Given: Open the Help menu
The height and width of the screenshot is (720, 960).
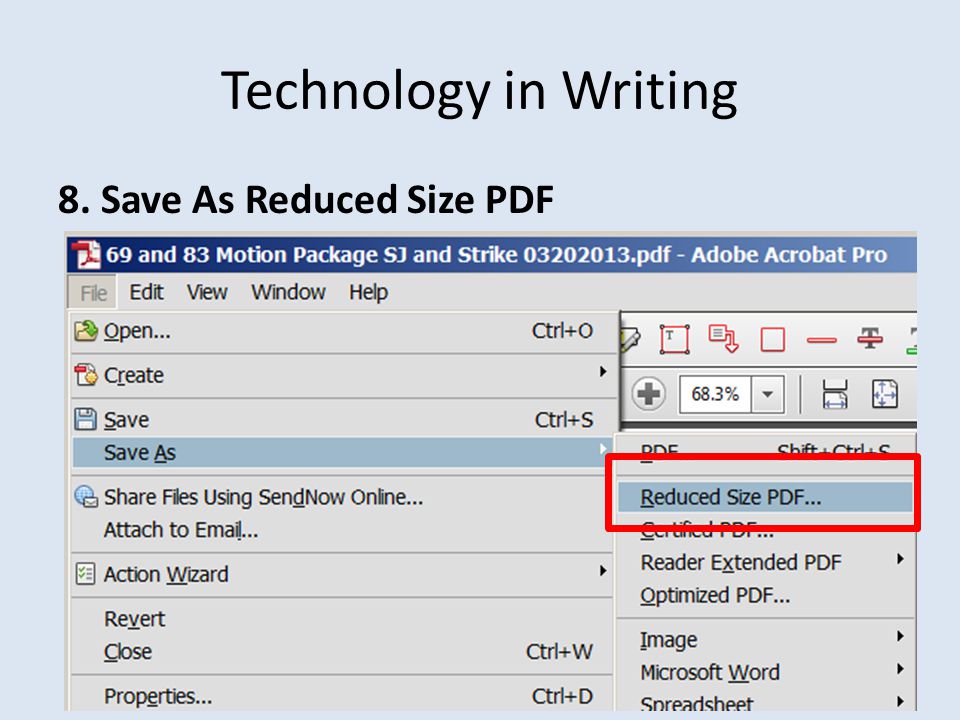Looking at the screenshot, I should pyautogui.click(x=369, y=293).
